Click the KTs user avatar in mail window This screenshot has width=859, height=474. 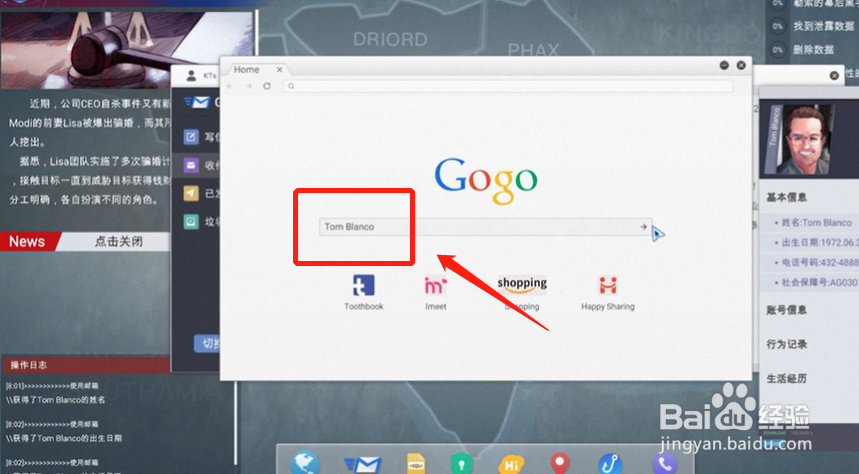(x=191, y=76)
